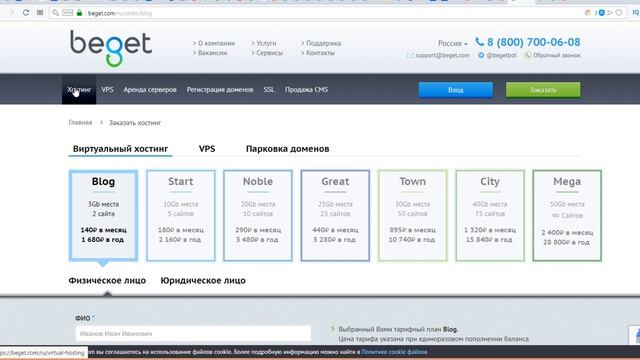Click the envelope icon next to support@beget.com

coord(410,55)
